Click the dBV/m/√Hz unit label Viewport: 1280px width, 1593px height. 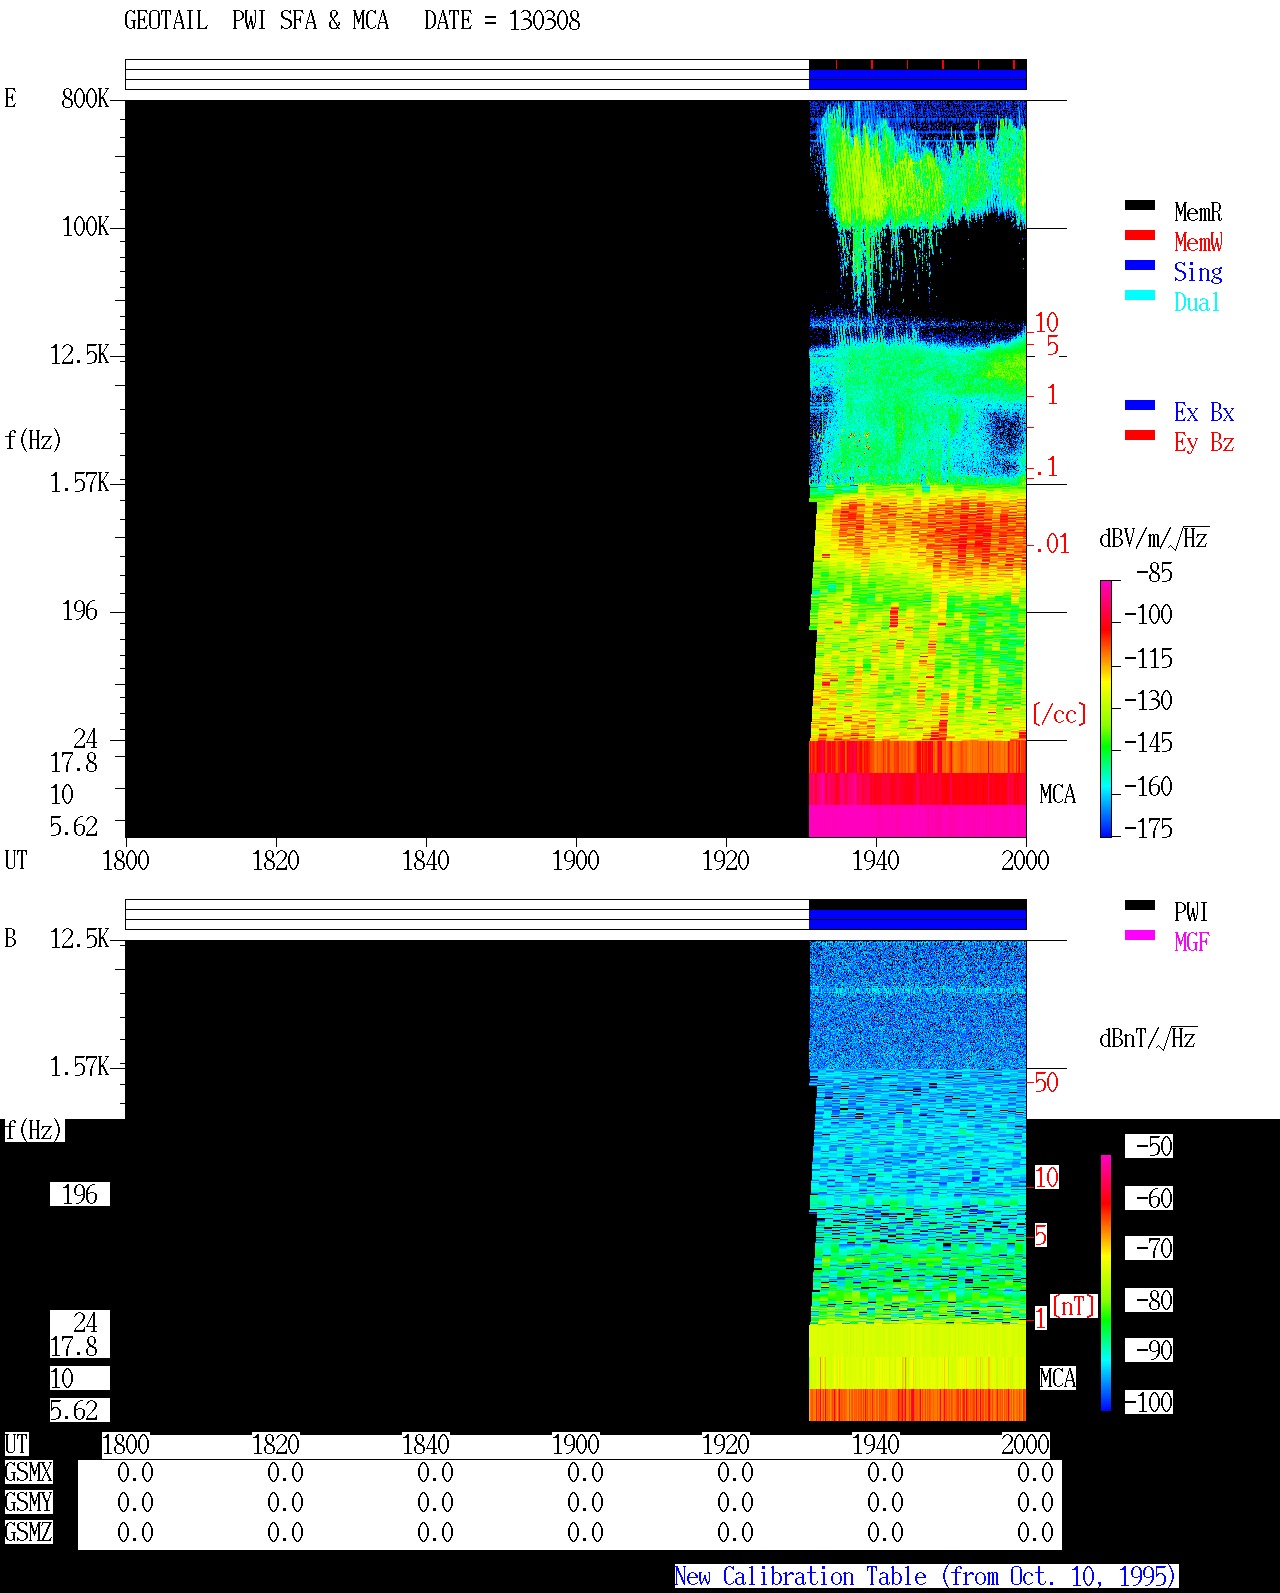[x=1154, y=538]
